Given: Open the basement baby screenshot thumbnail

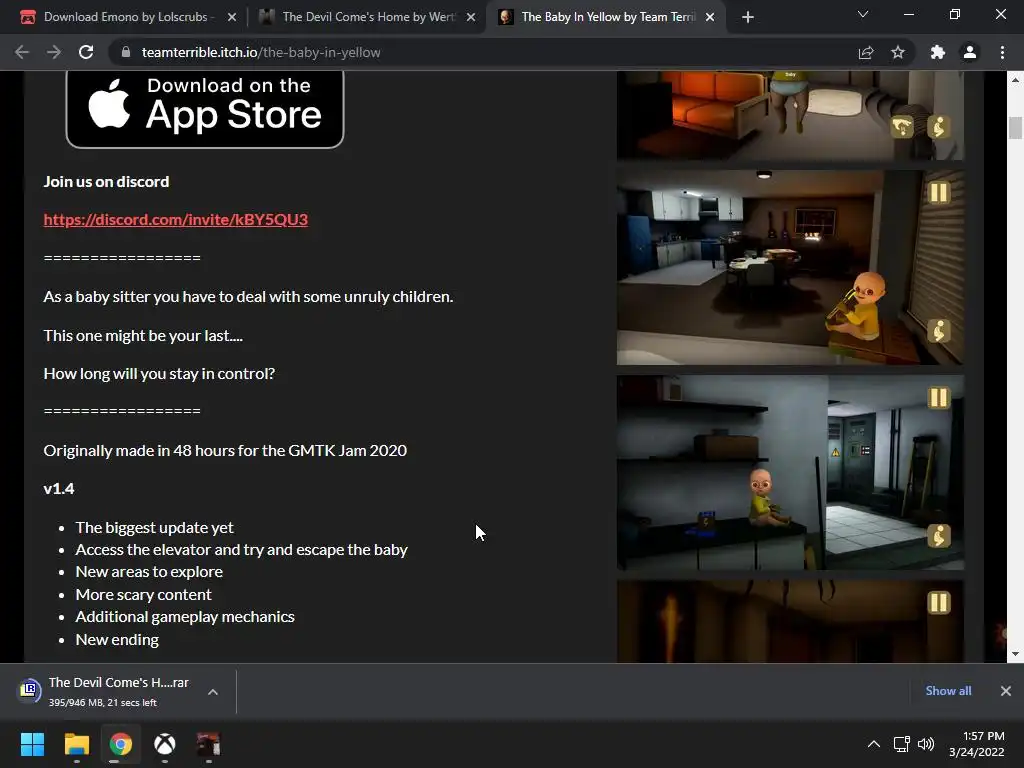Looking at the screenshot, I should pyautogui.click(x=790, y=472).
